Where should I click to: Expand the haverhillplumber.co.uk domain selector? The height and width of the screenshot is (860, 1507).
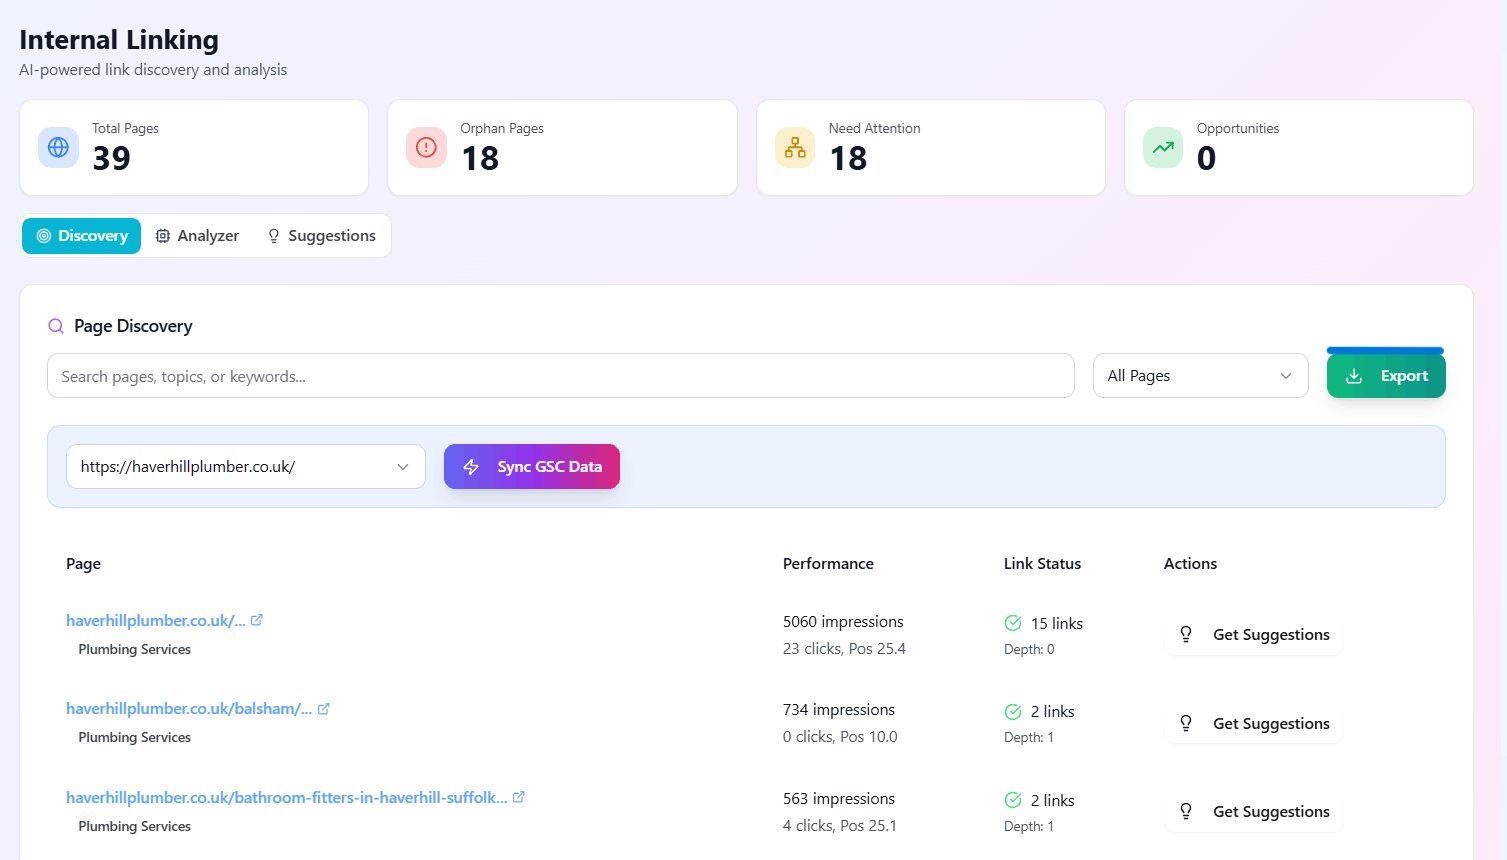(x=245, y=466)
